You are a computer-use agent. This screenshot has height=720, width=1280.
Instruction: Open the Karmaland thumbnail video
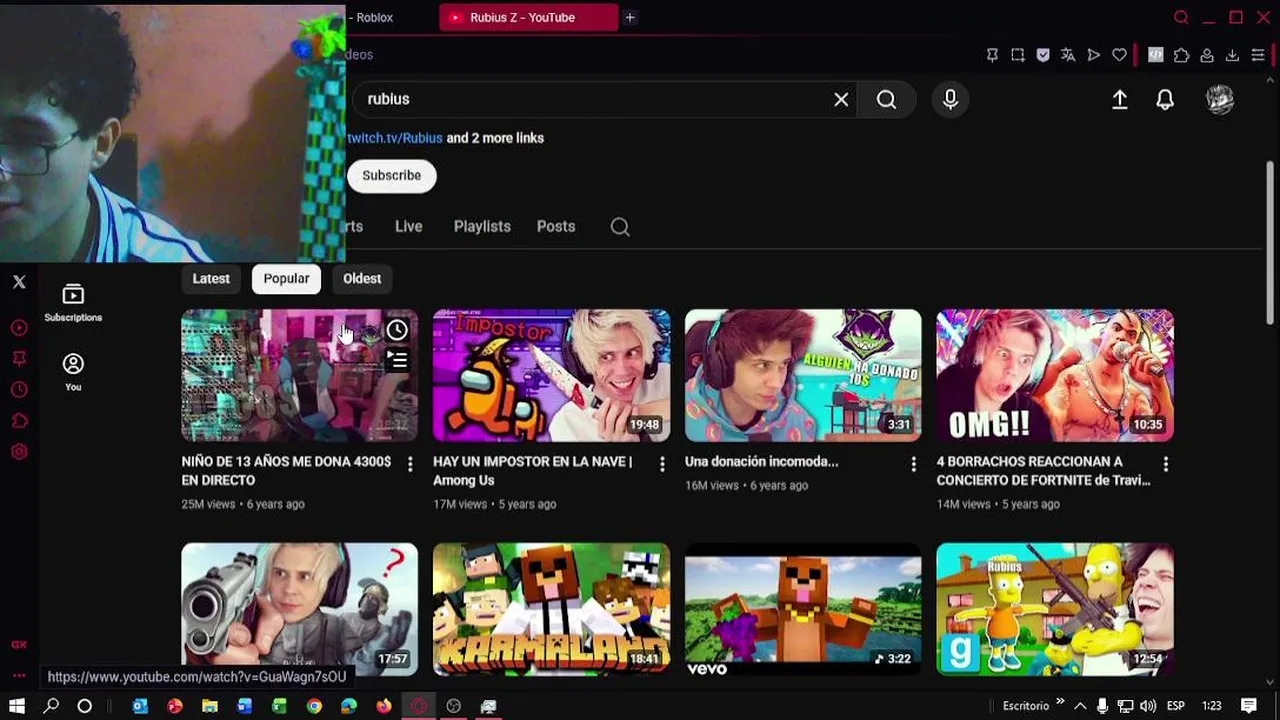click(x=551, y=609)
